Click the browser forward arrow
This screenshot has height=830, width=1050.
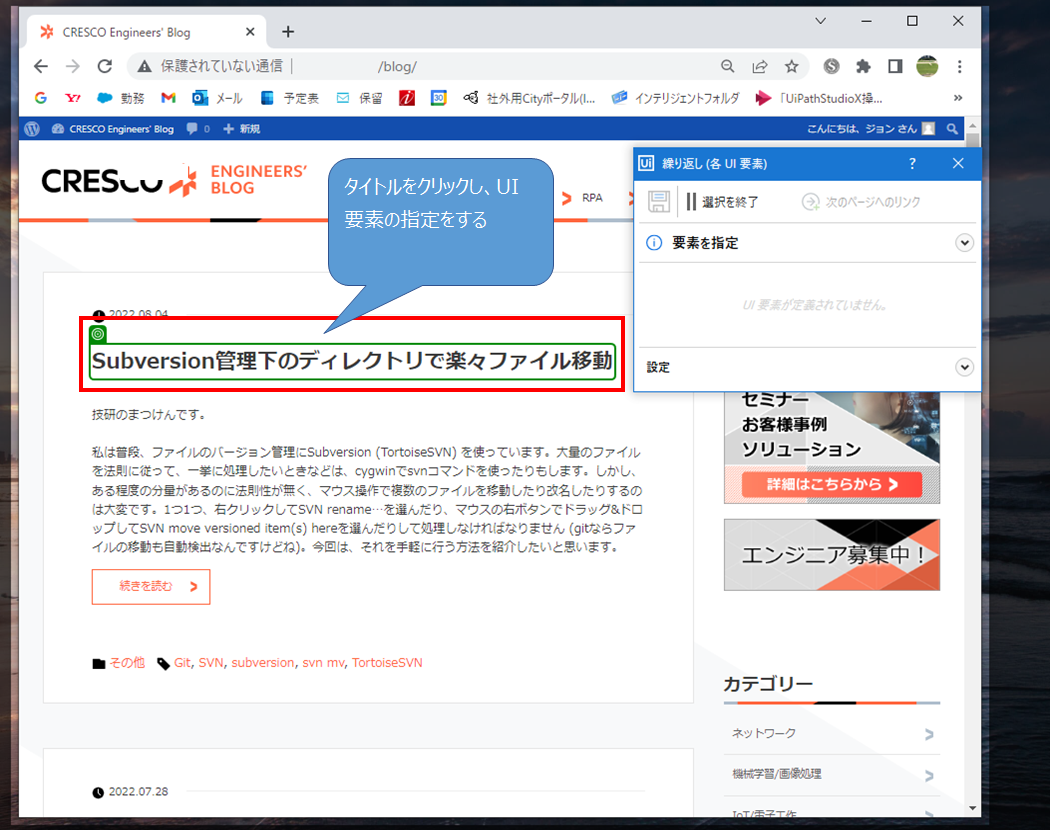73,66
